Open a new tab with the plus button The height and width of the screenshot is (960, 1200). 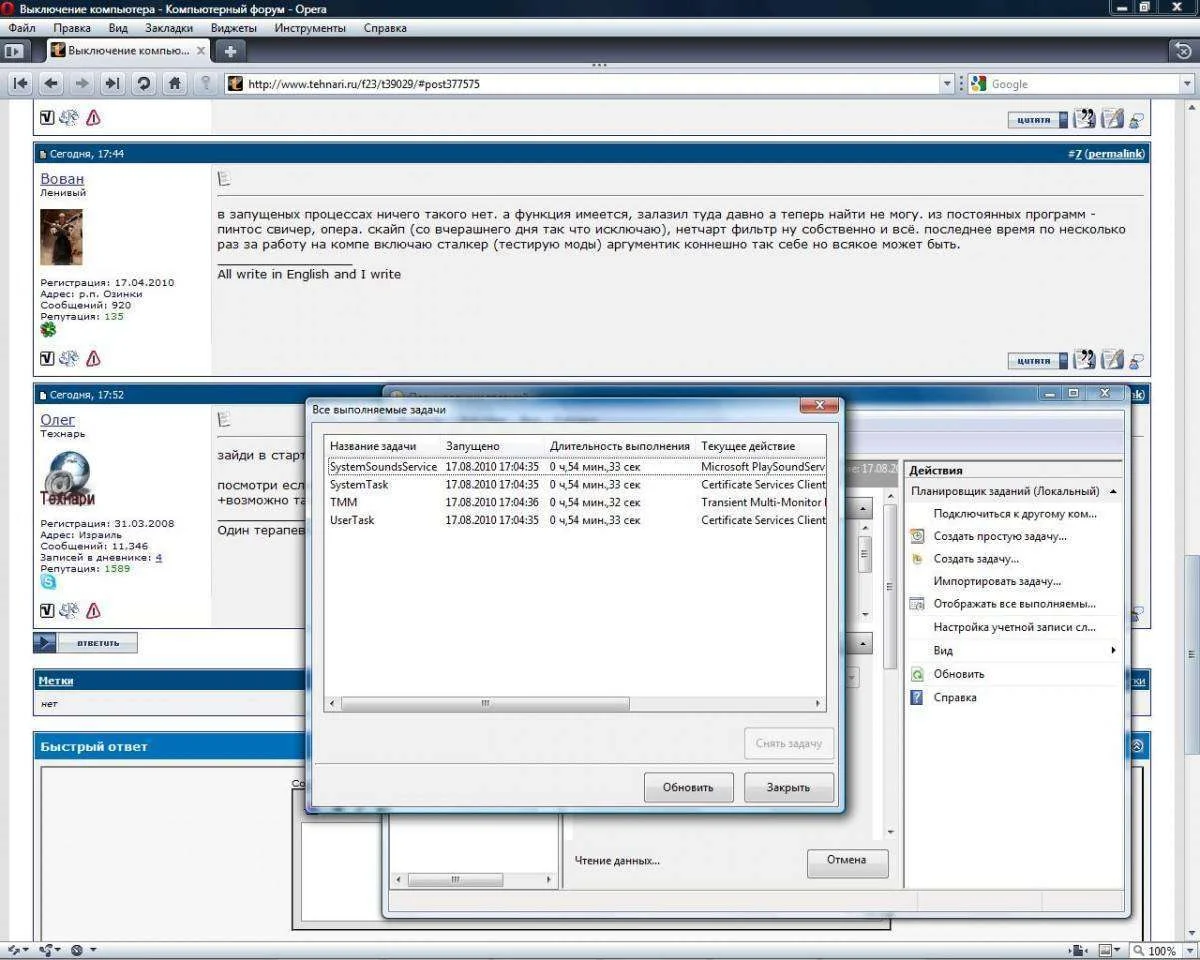[x=230, y=50]
